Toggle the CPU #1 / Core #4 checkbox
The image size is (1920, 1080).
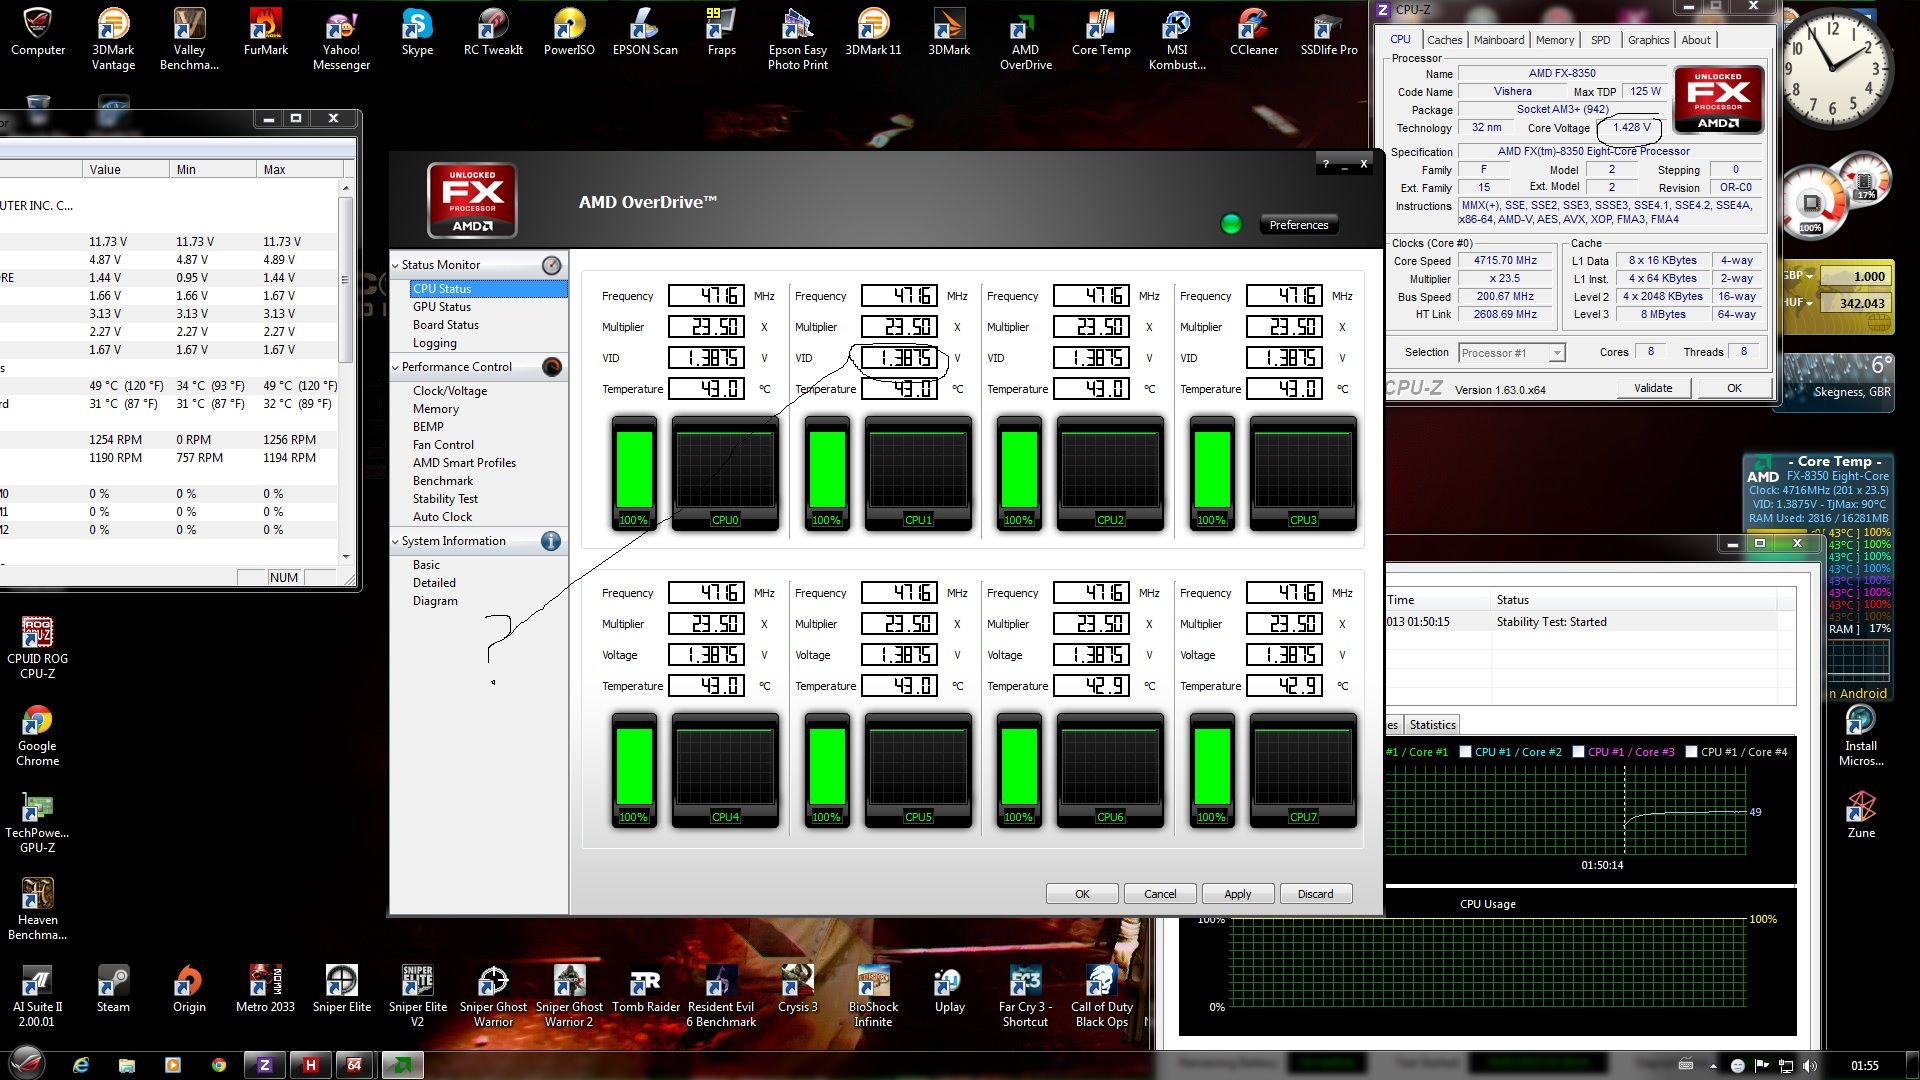(1692, 752)
